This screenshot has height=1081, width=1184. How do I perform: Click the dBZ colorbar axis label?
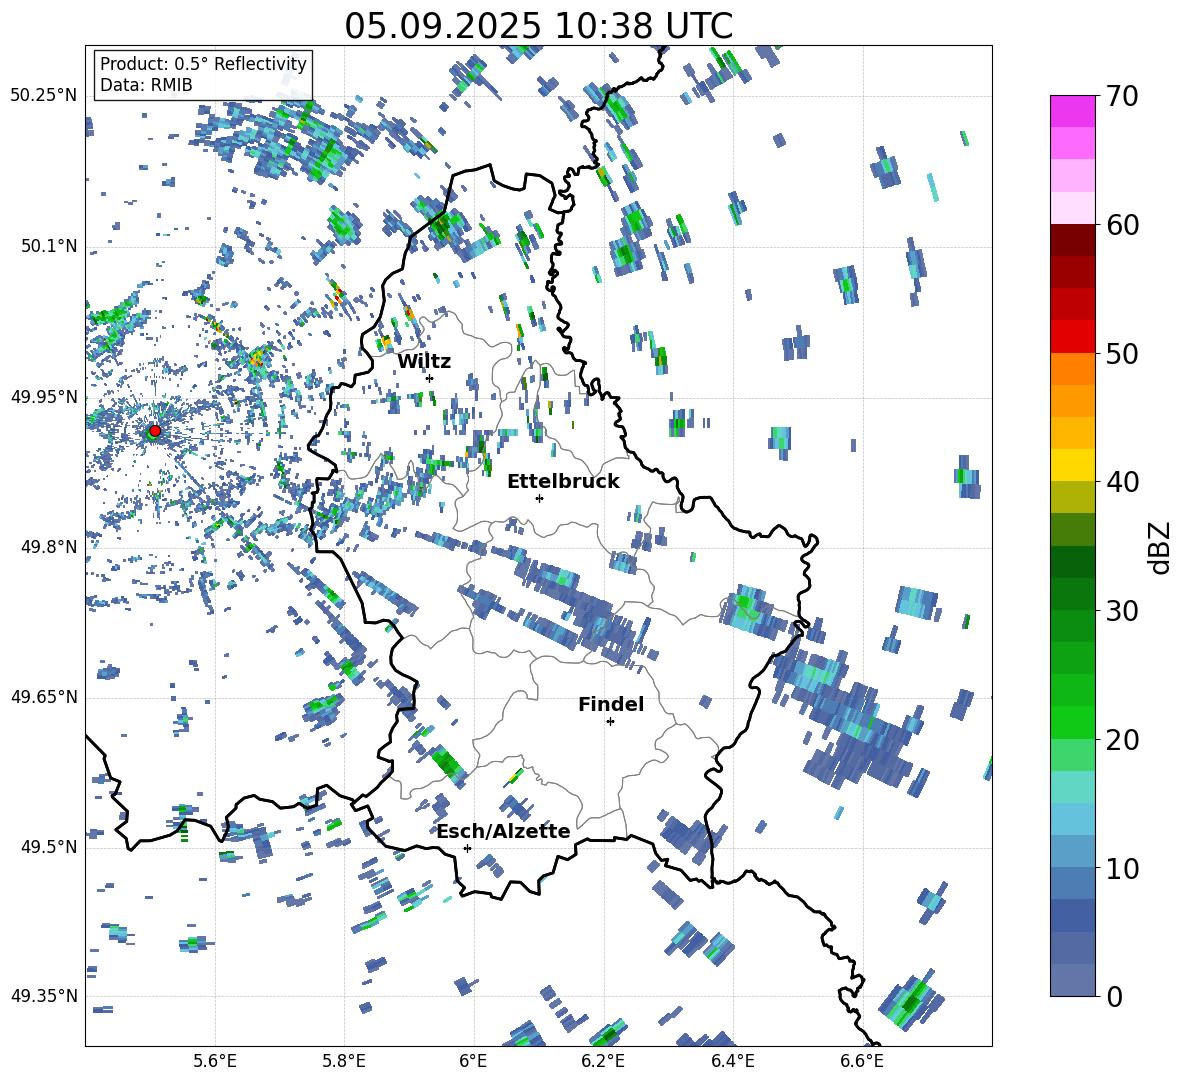coord(1161,547)
